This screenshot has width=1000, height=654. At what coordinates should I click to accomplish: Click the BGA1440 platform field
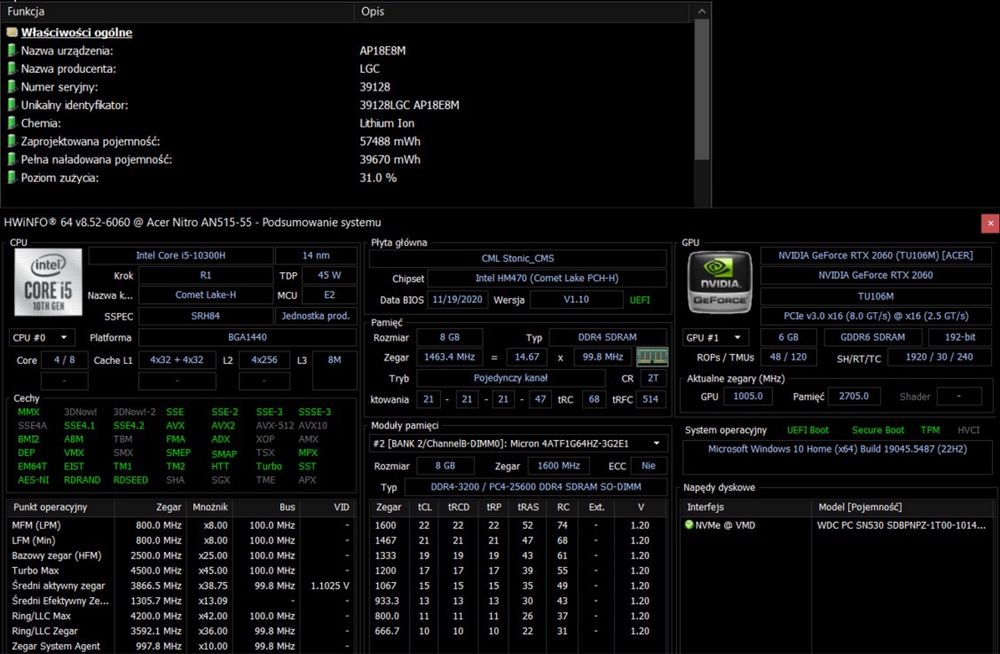[247, 338]
